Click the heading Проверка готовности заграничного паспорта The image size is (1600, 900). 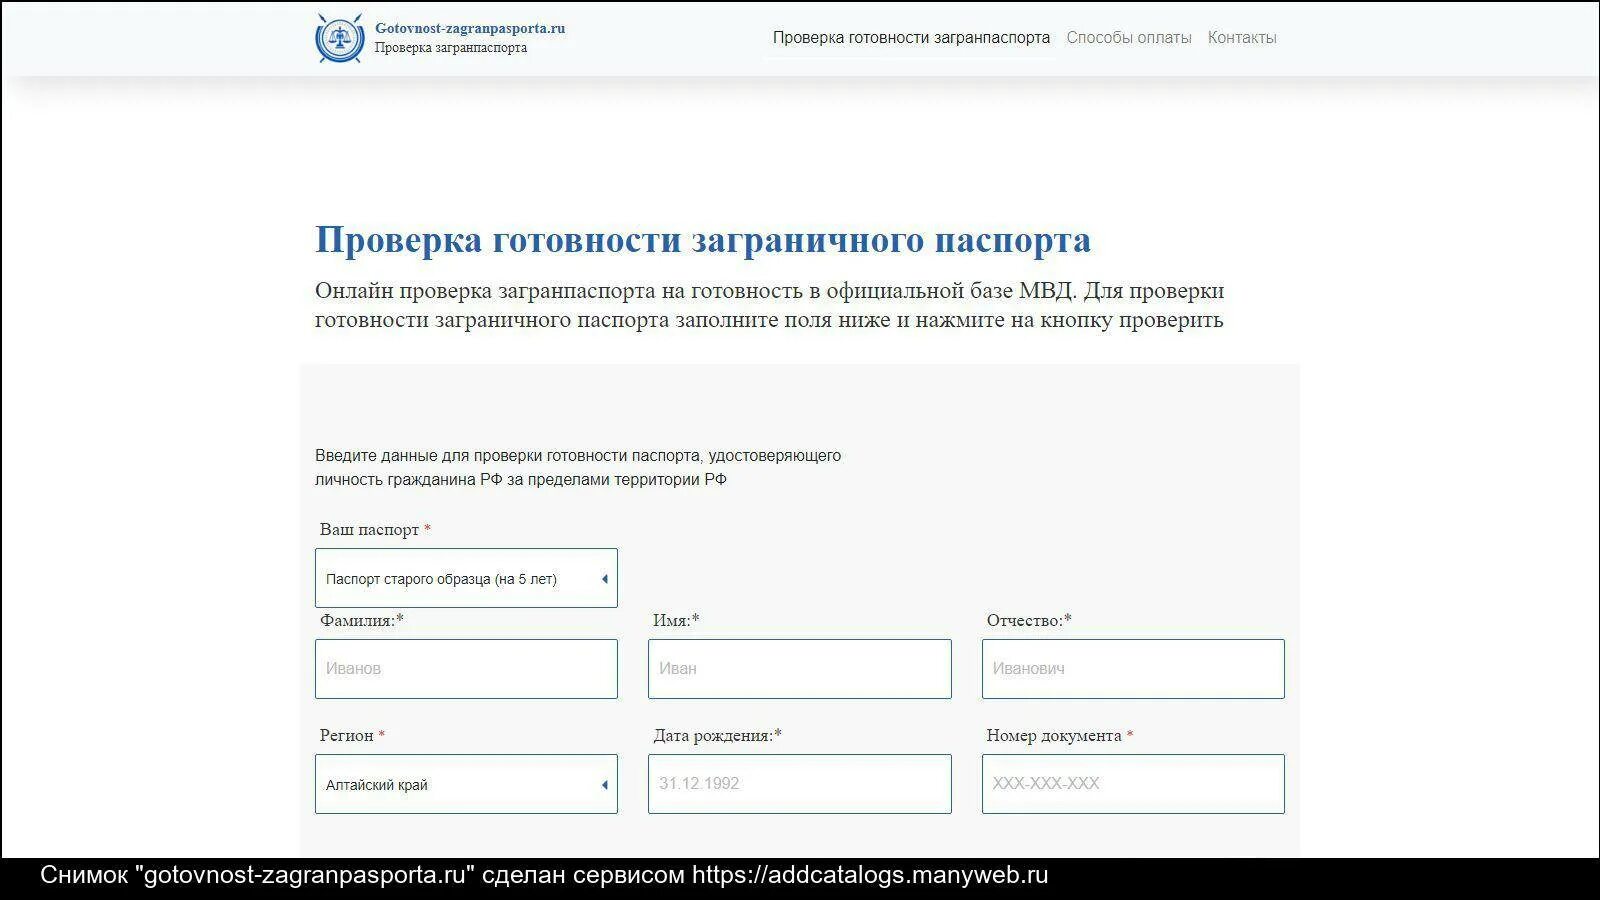tap(703, 240)
